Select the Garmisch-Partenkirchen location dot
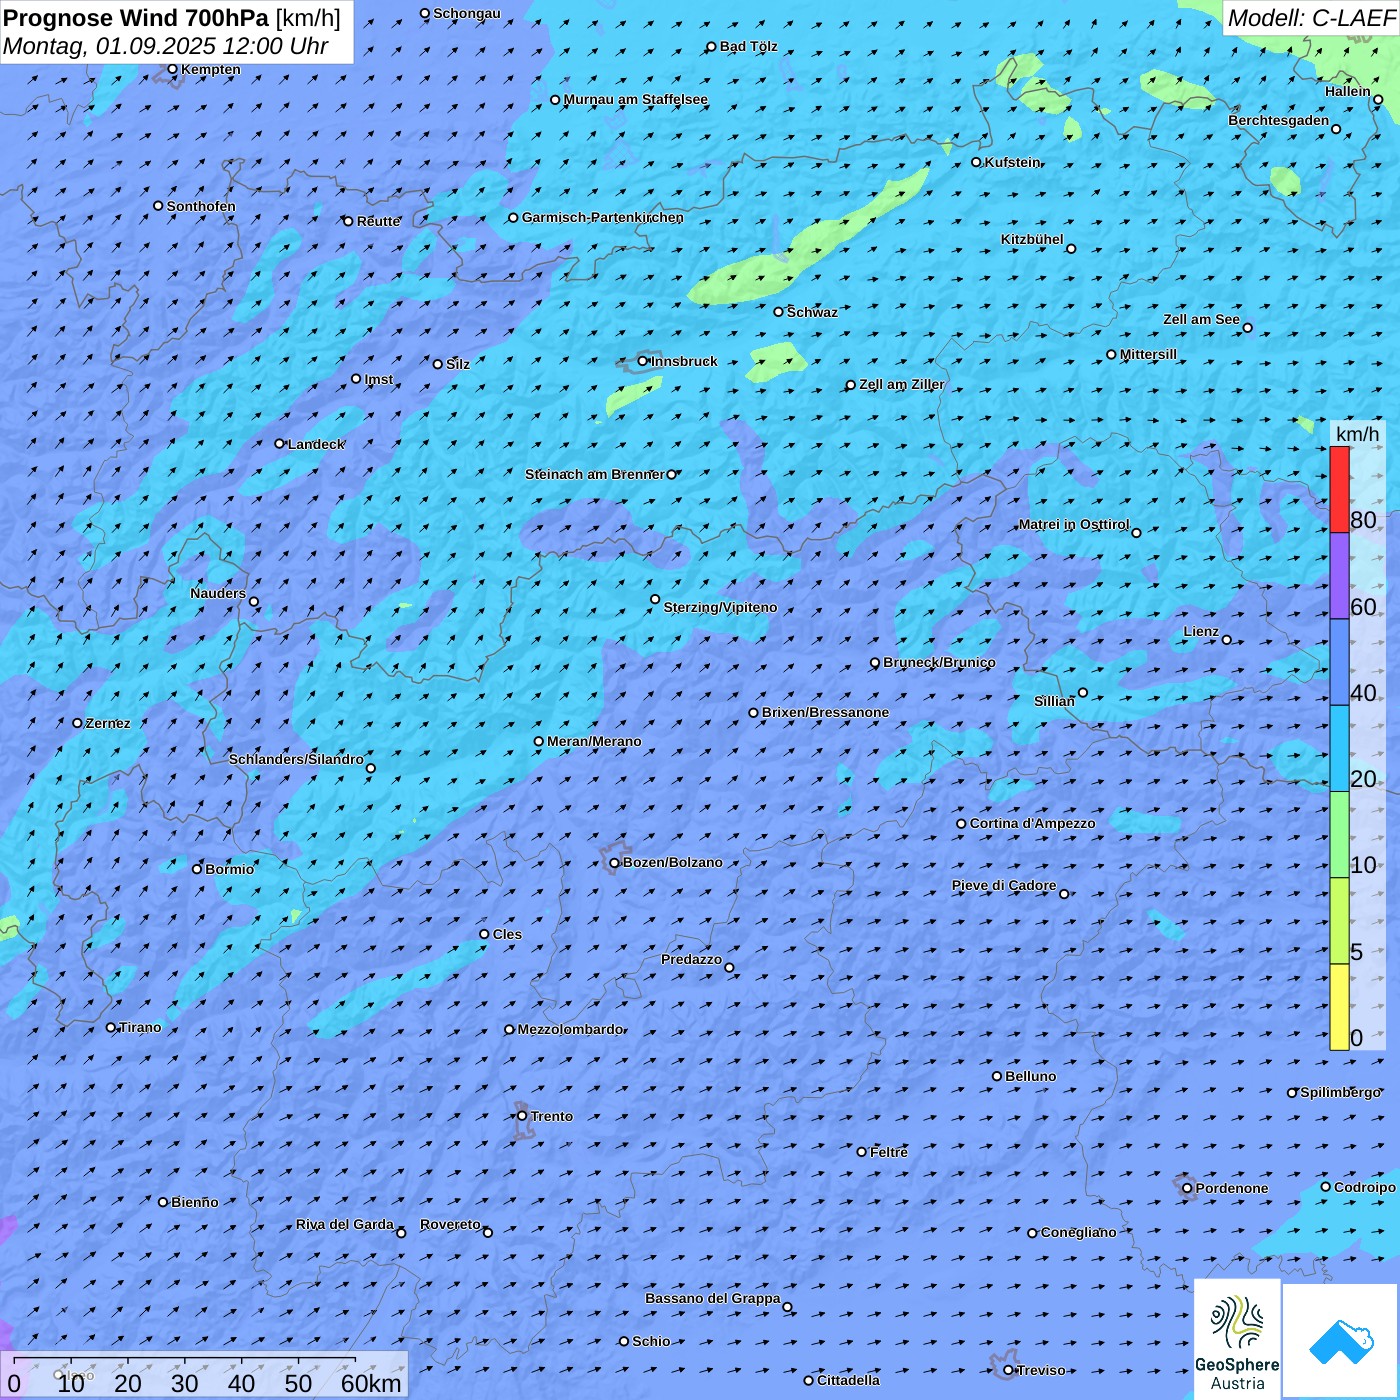The width and height of the screenshot is (1400, 1400). point(514,217)
